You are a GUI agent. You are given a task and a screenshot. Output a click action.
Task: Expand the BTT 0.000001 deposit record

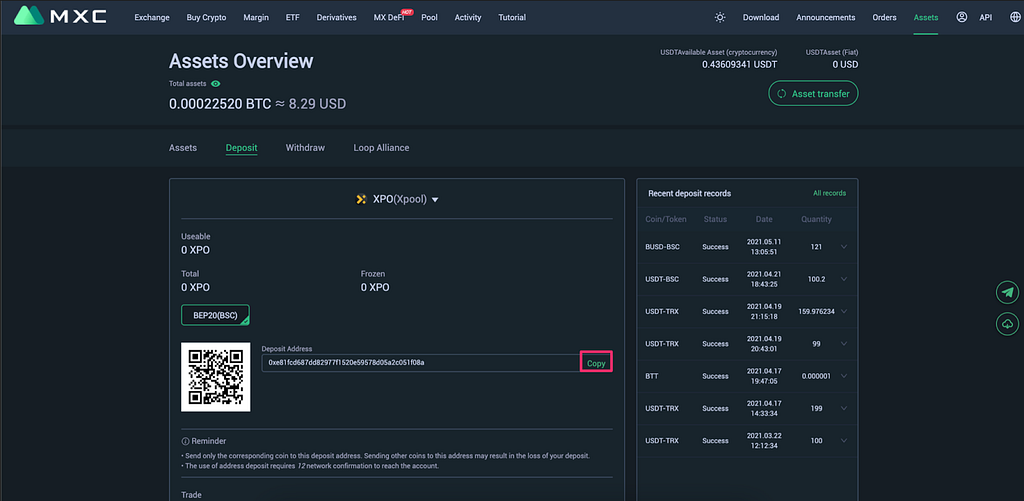844,376
